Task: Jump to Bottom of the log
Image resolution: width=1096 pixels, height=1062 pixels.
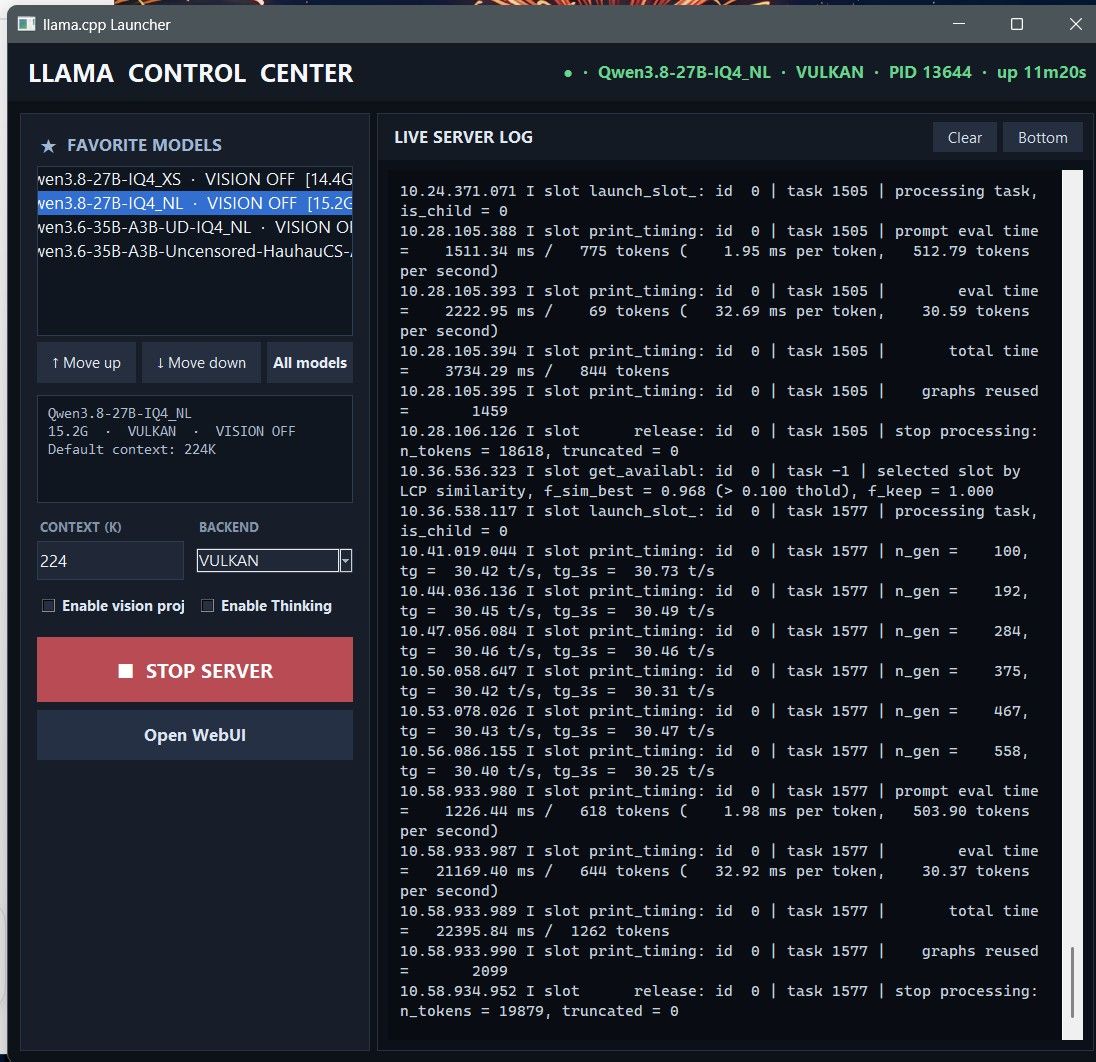Action: point(1042,138)
